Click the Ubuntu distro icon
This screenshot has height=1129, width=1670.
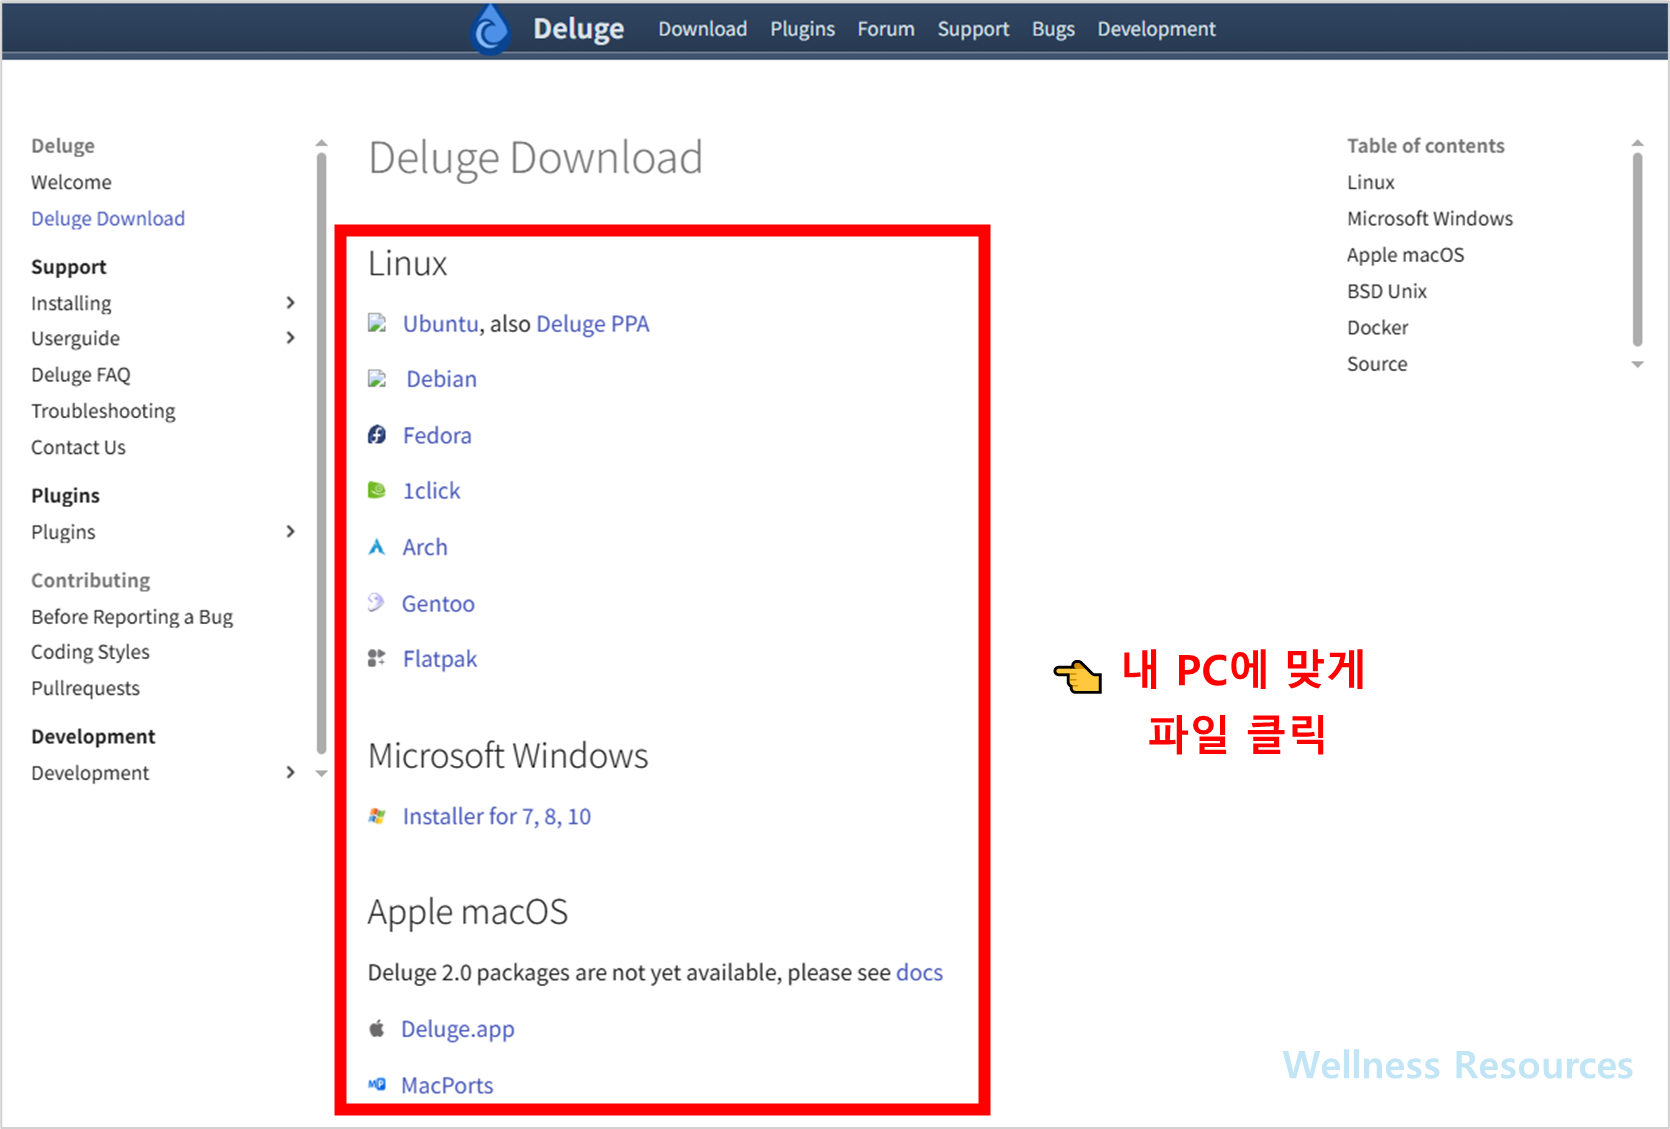(x=377, y=323)
